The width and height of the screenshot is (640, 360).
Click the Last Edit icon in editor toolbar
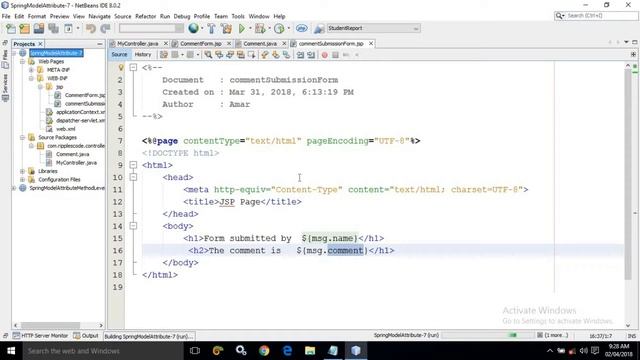[164, 55]
